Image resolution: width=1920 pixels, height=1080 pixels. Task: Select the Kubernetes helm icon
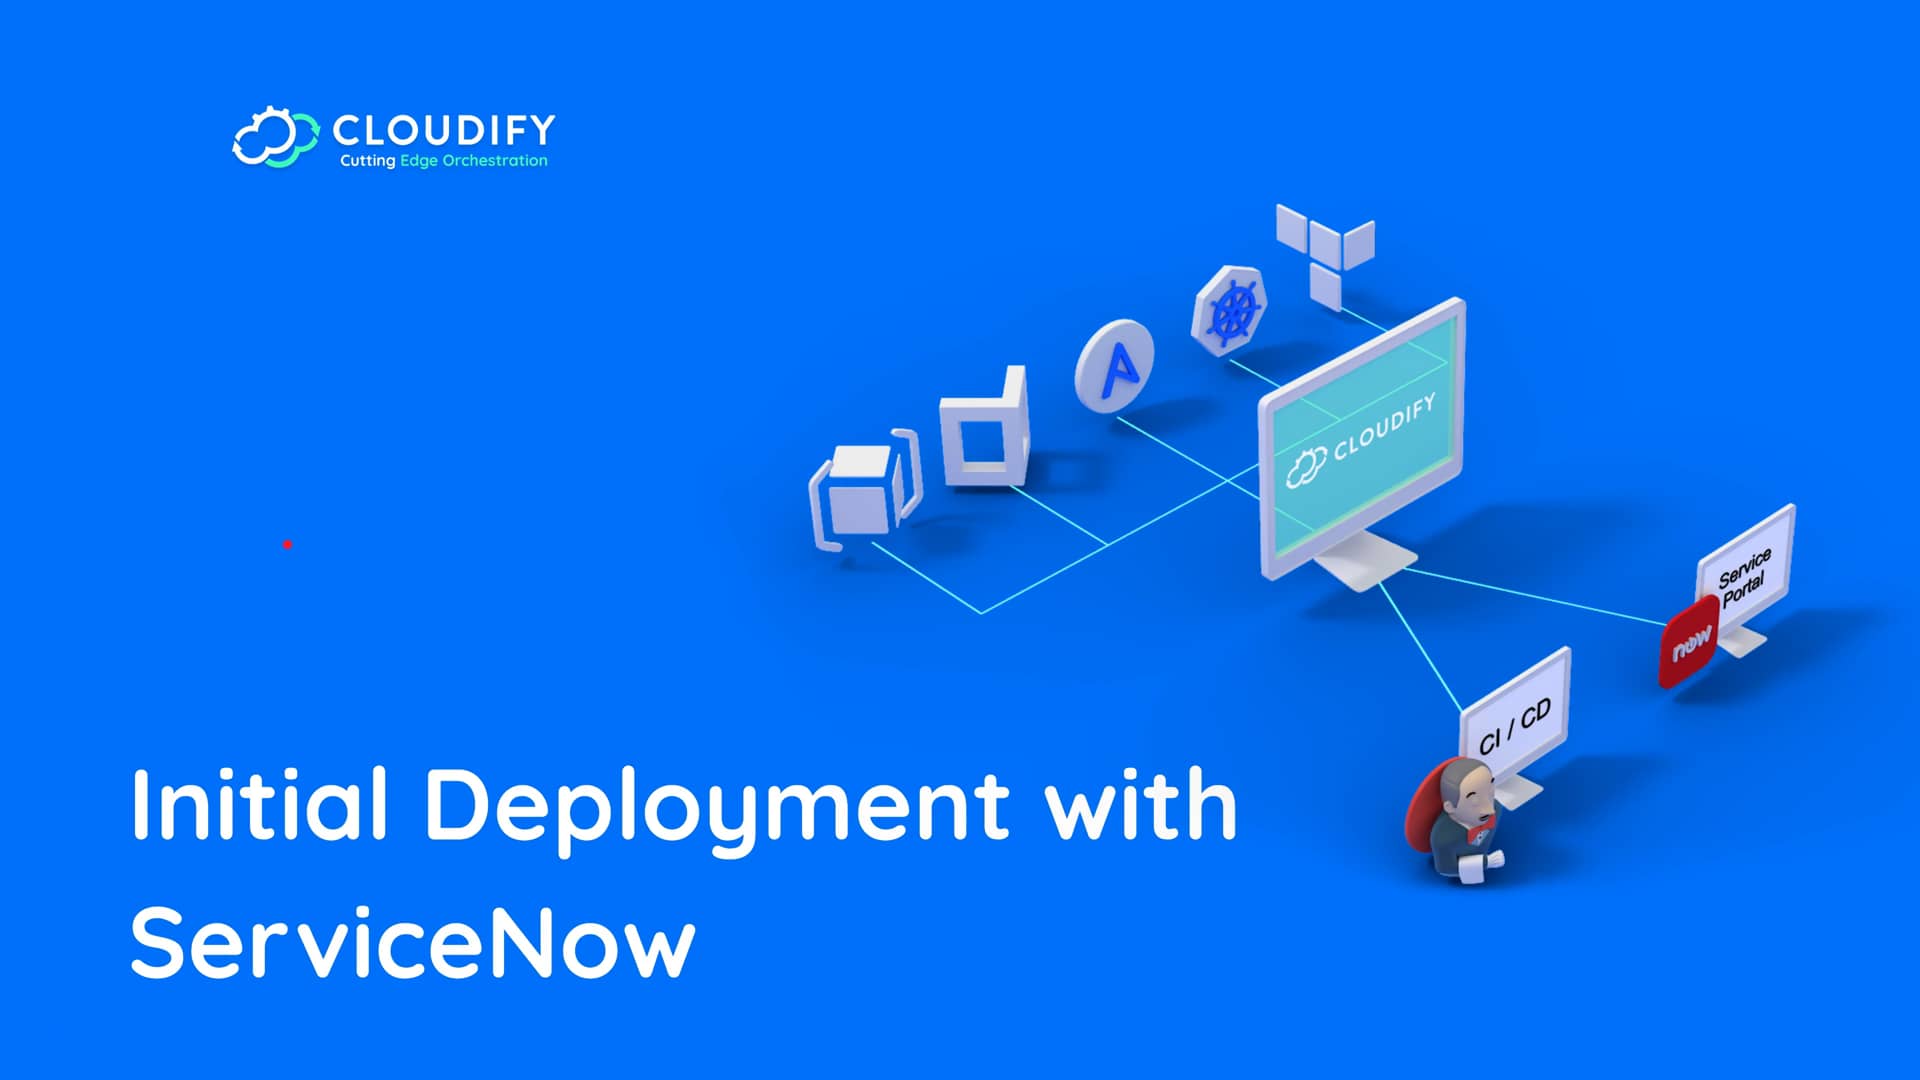click(1226, 316)
